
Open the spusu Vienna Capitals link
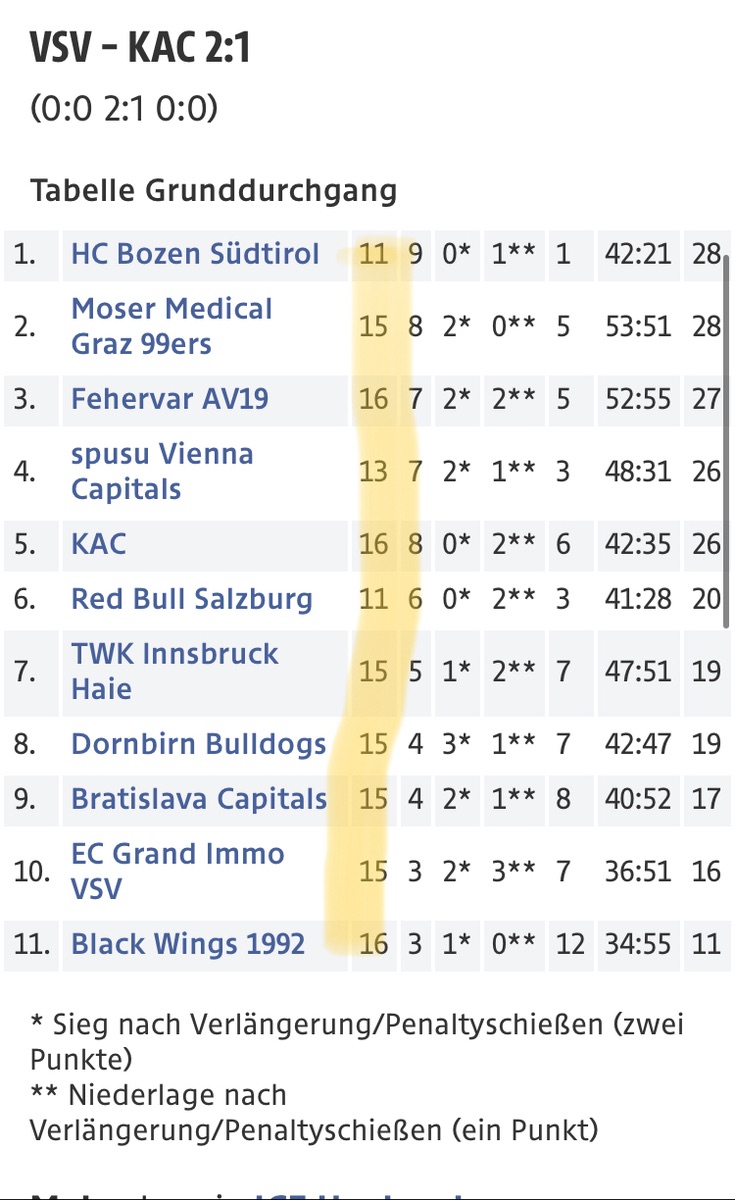[x=162, y=471]
